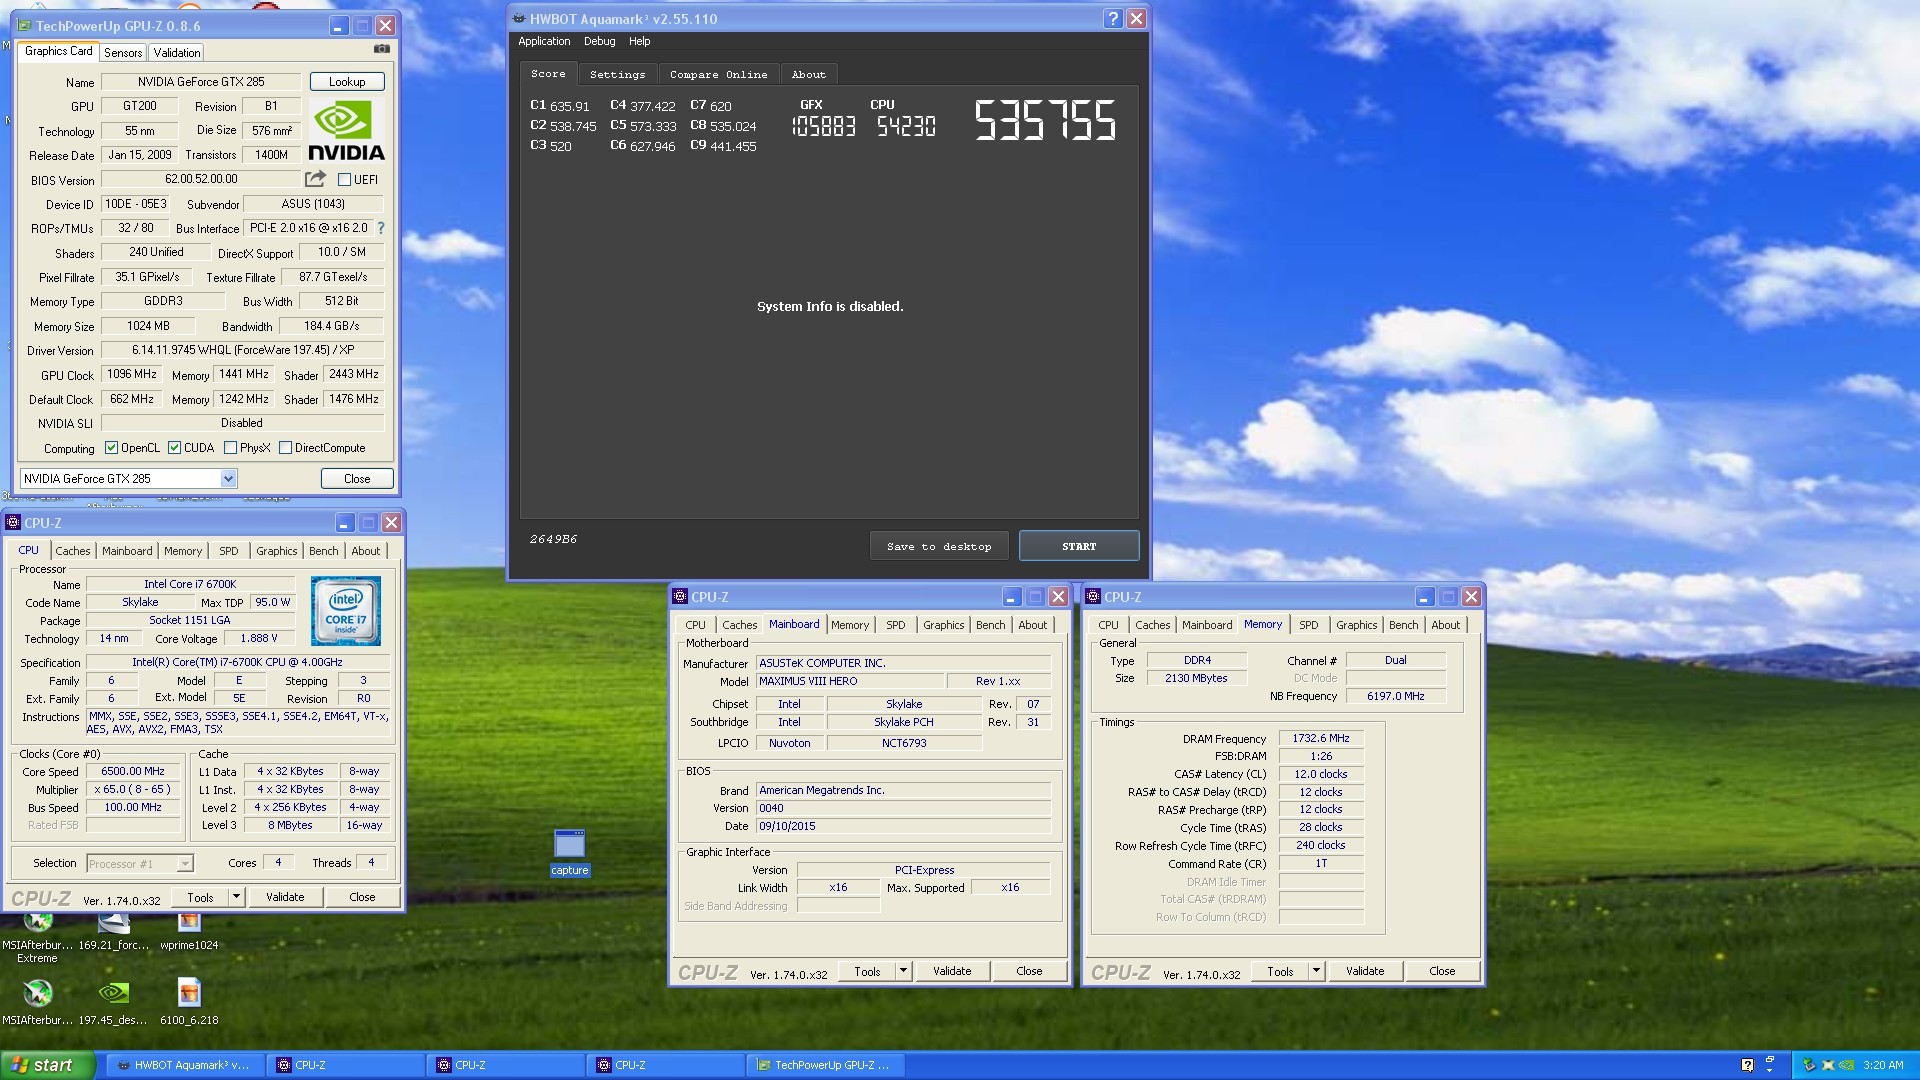Expand the Tools arrow in CPU-Z Mainboard window
The image size is (1920, 1080).
tap(903, 971)
